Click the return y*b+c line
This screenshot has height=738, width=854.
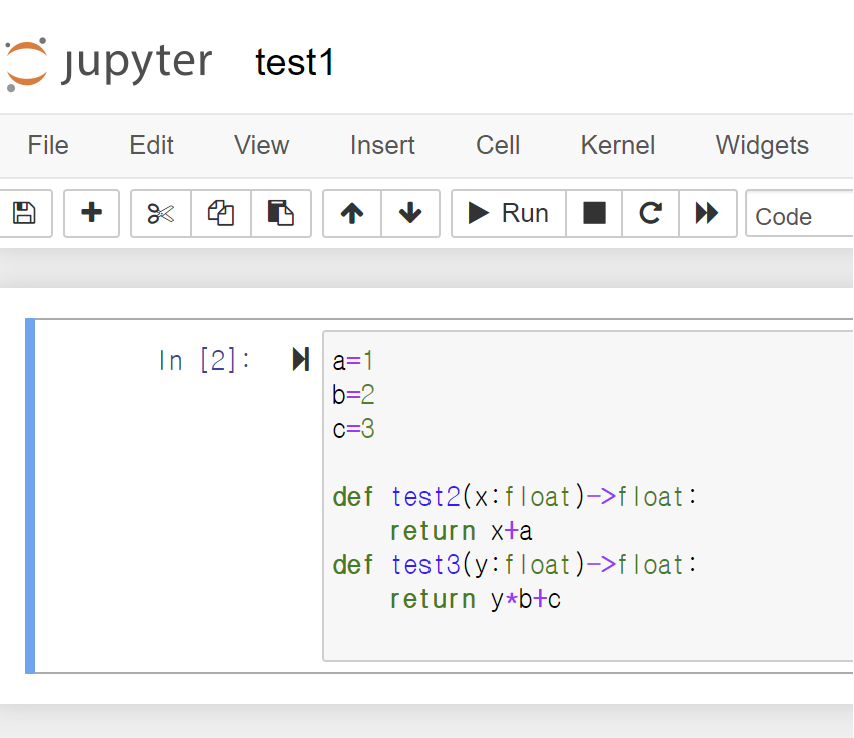(475, 599)
